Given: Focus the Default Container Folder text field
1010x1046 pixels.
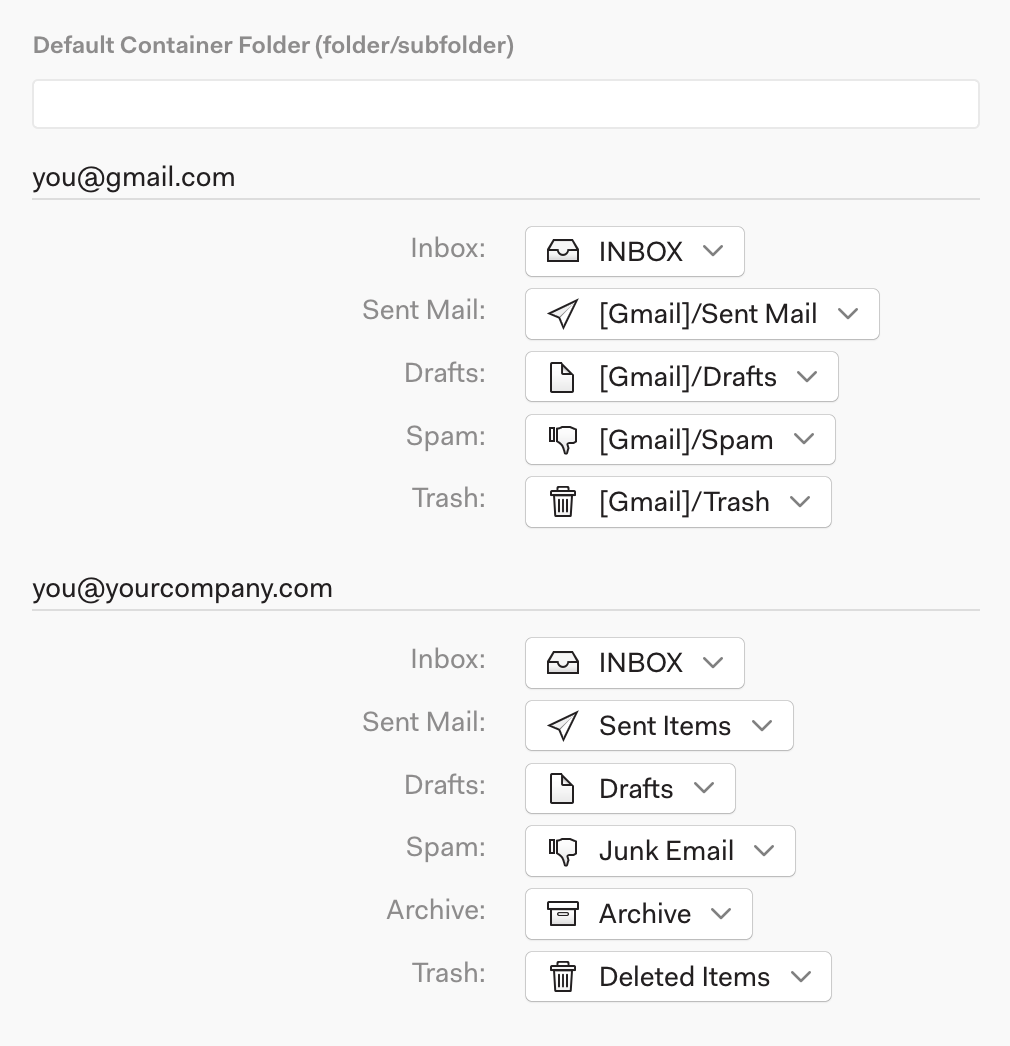Looking at the screenshot, I should (x=506, y=104).
